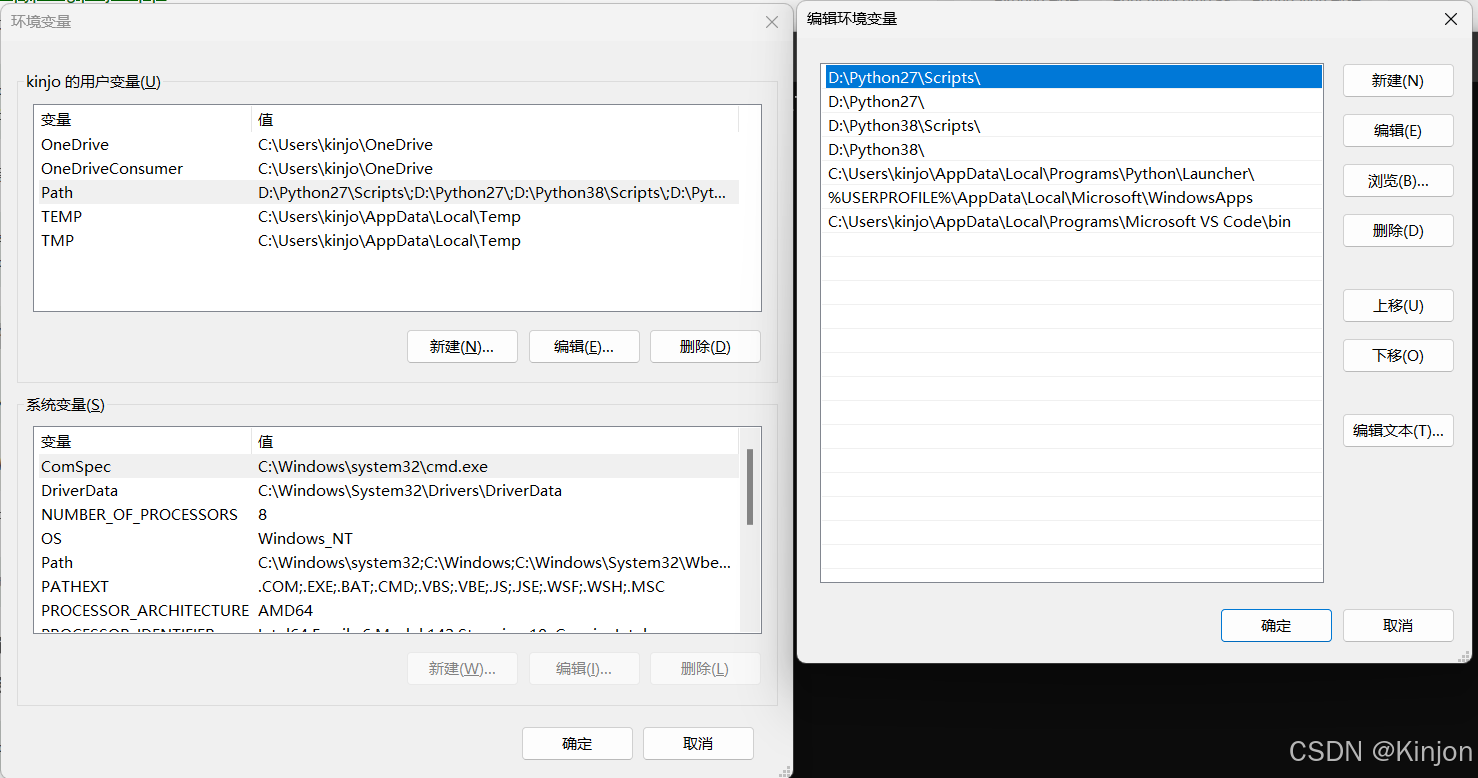Select the user Path variable row
Viewport: 1478px width, 778px height.
pyautogui.click(x=387, y=193)
